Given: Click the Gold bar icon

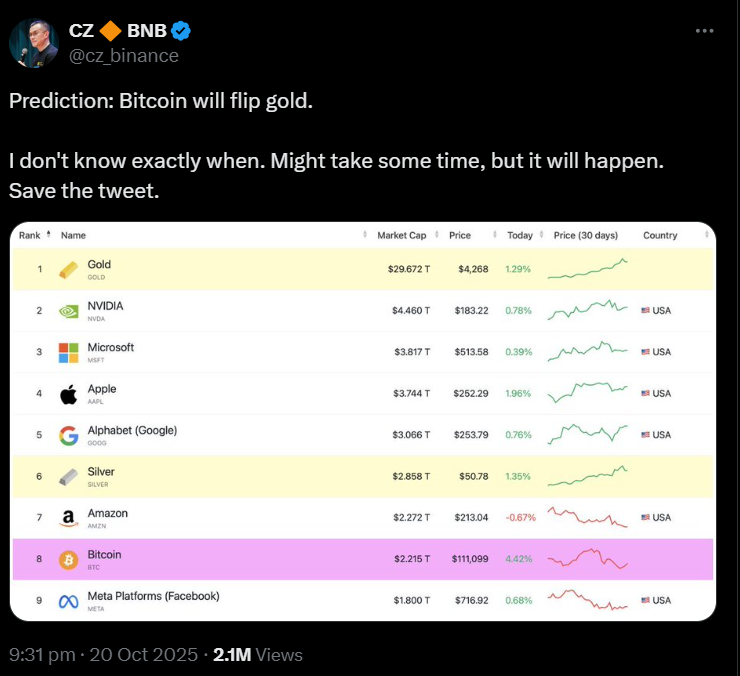Looking at the screenshot, I should [x=68, y=270].
